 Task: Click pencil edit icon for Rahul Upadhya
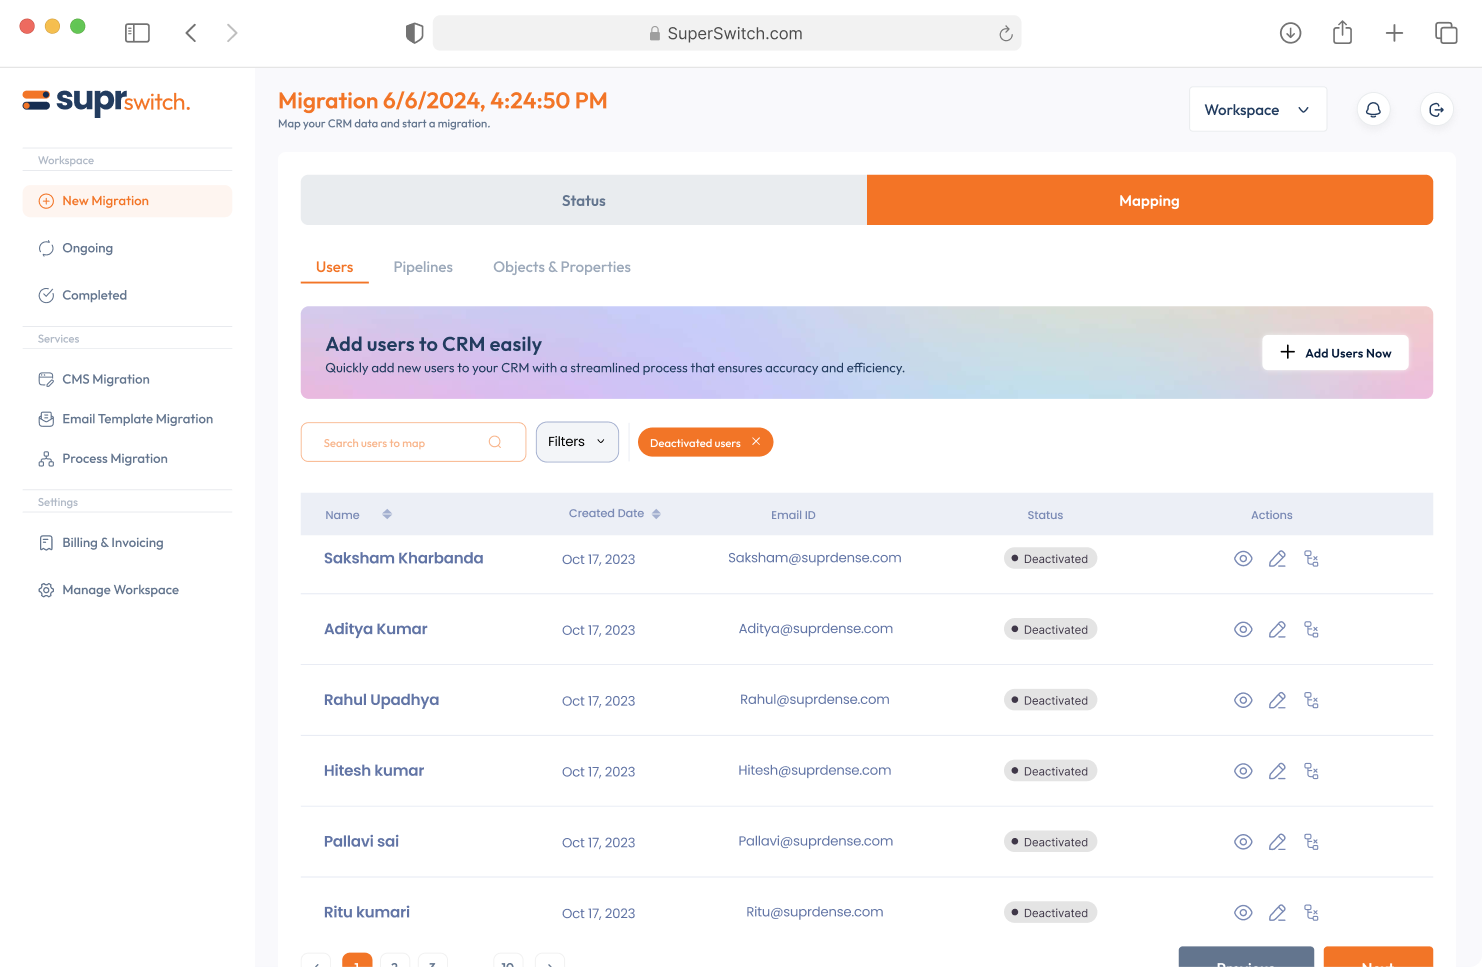(1277, 701)
